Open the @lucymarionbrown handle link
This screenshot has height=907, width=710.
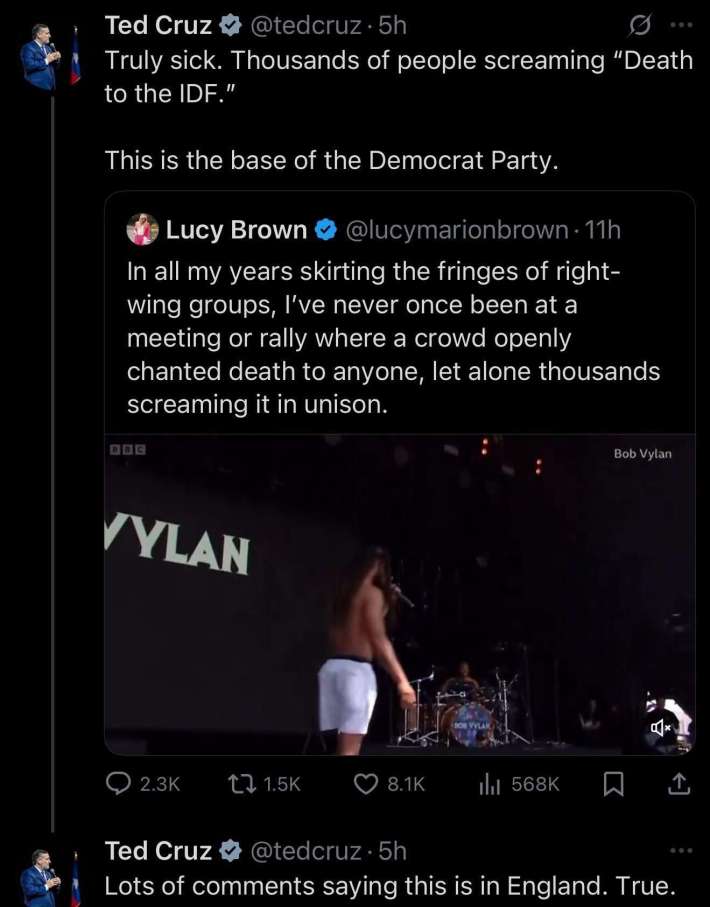click(458, 230)
